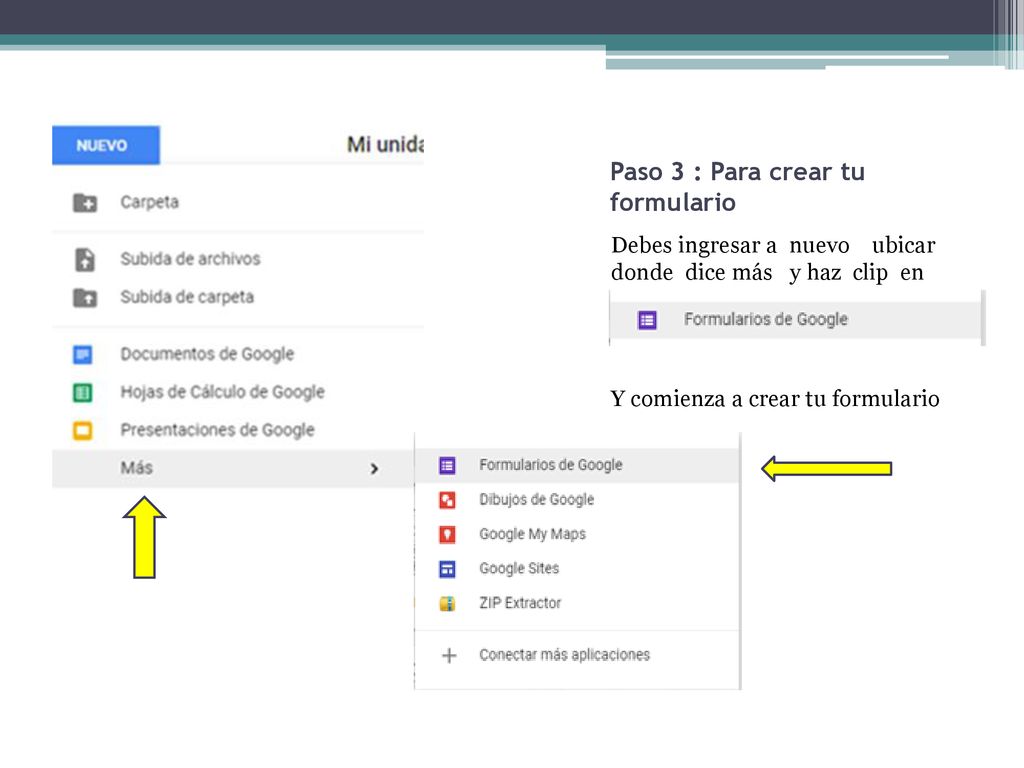Click the red Dibujos de Google icon
1024x768 pixels.
447,500
